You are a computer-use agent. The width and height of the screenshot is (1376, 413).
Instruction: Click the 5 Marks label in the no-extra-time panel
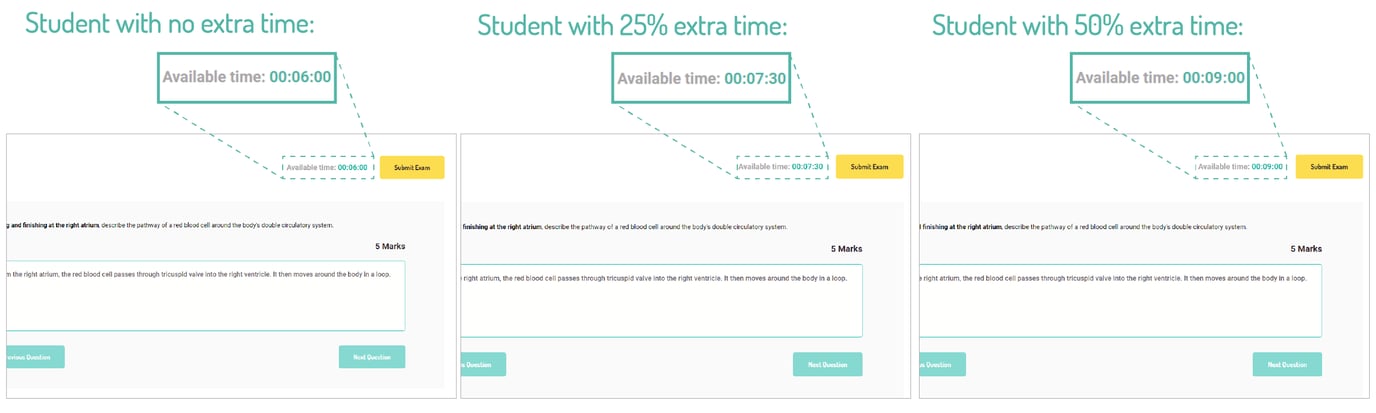[390, 247]
